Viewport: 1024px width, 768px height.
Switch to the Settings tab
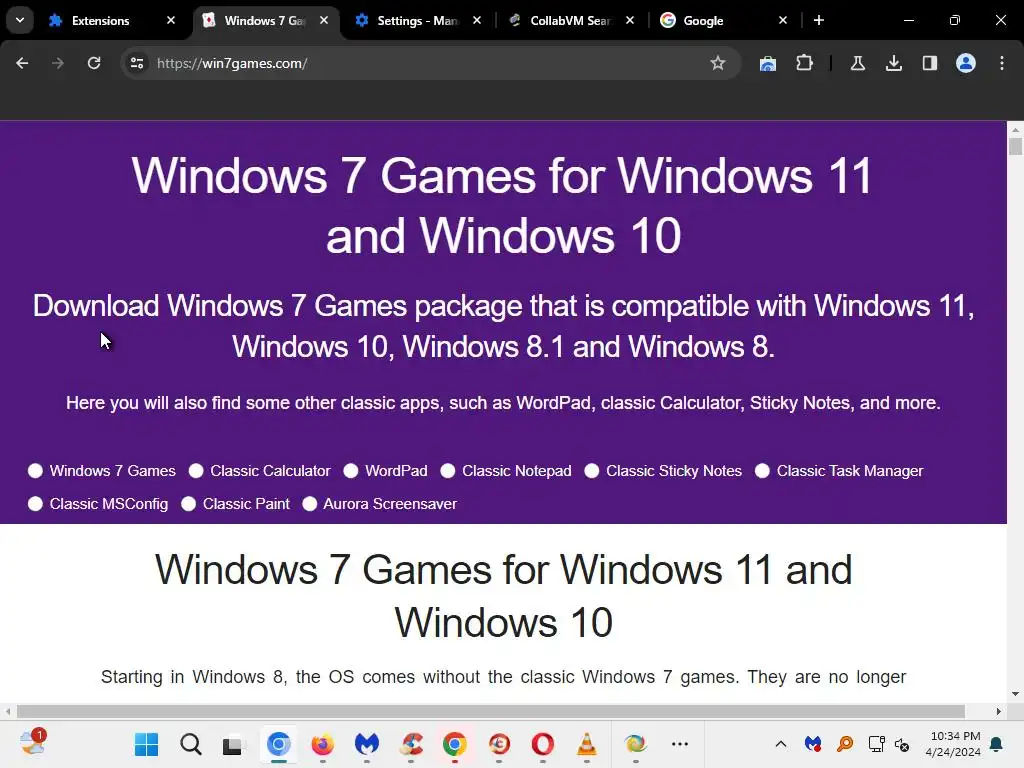(x=418, y=21)
